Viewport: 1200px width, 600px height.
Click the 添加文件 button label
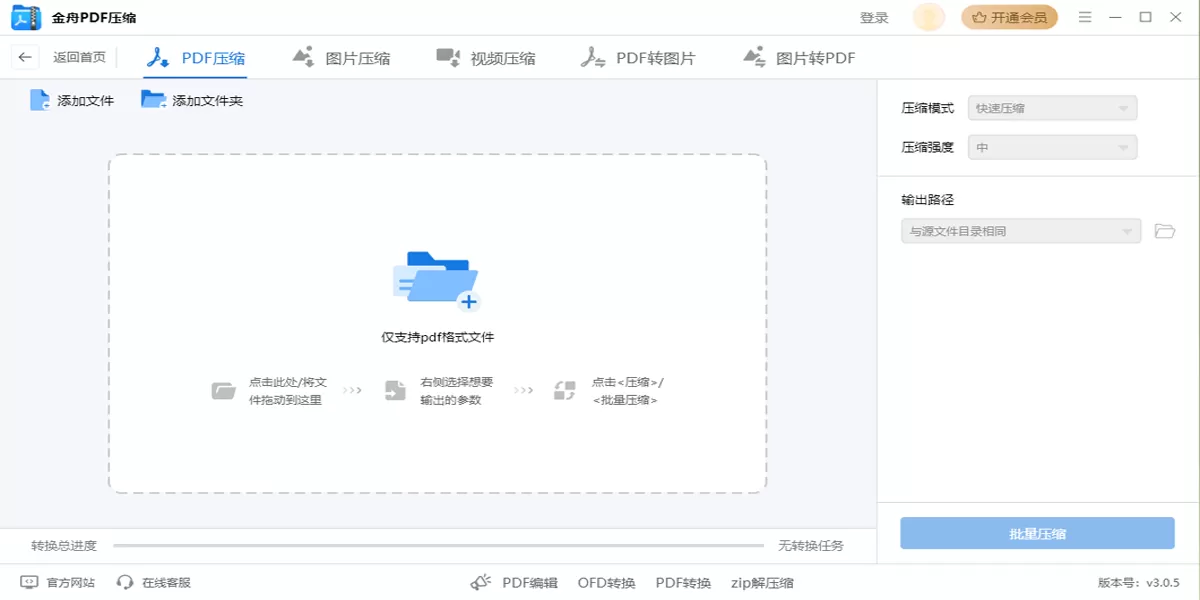[x=86, y=100]
